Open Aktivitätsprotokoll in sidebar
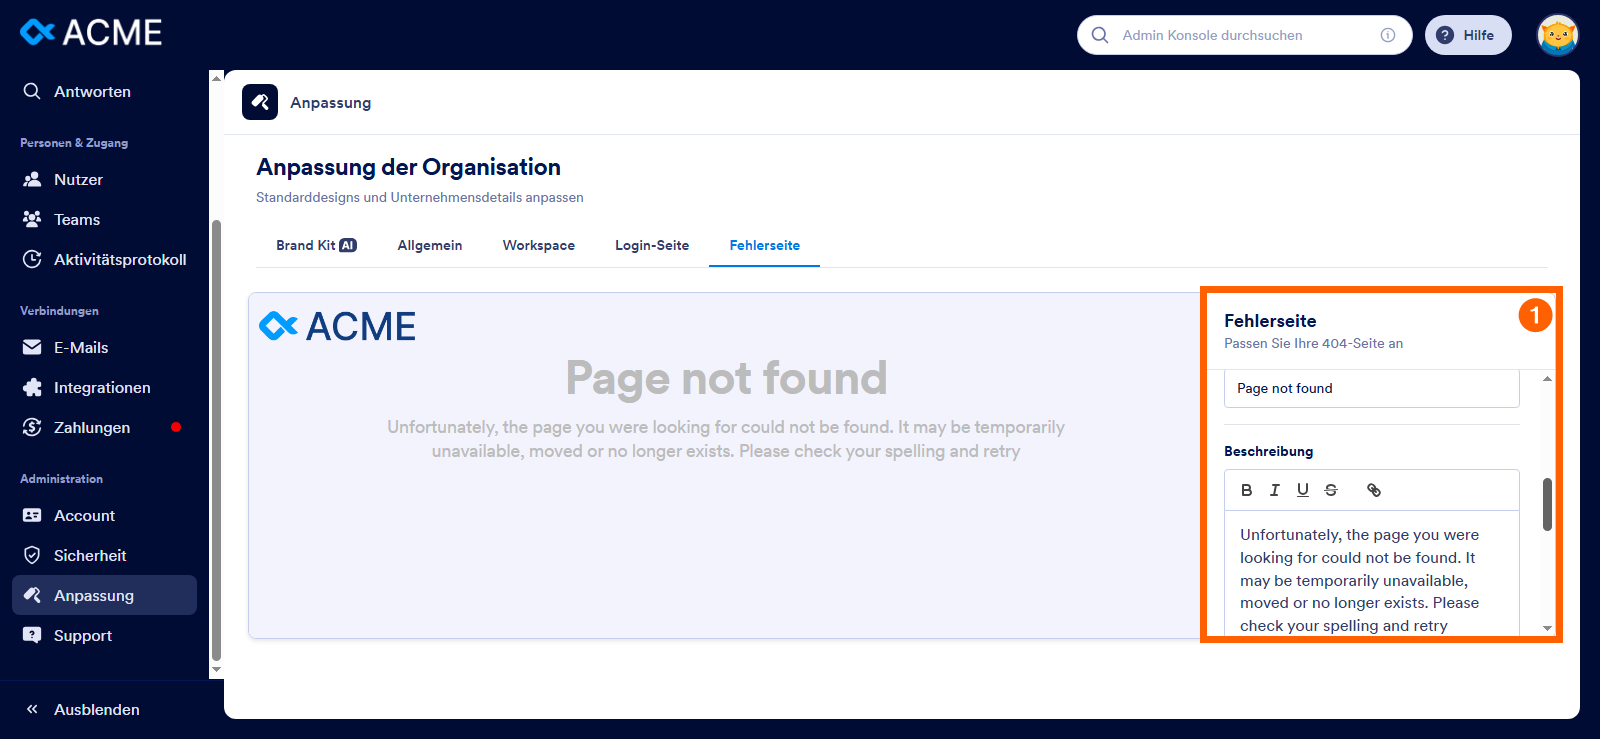 coord(104,259)
